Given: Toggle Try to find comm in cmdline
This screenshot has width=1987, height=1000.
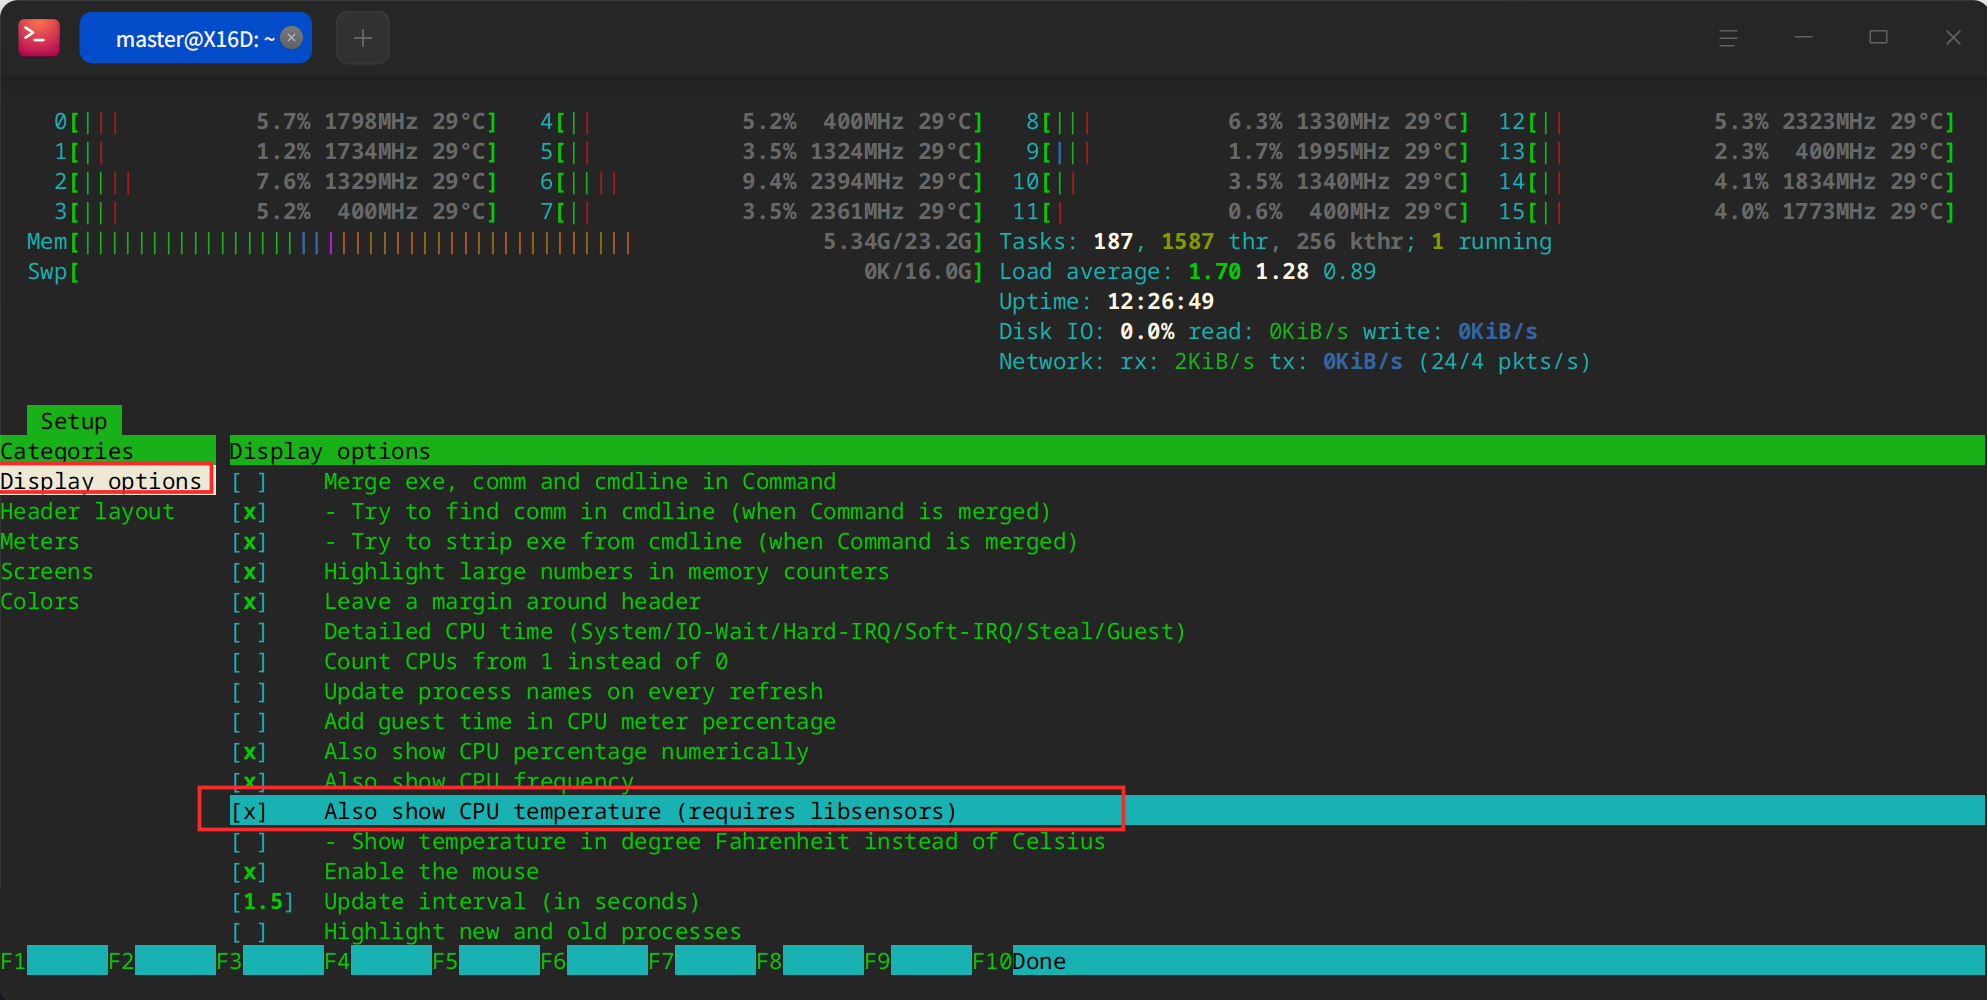Looking at the screenshot, I should click(x=249, y=512).
